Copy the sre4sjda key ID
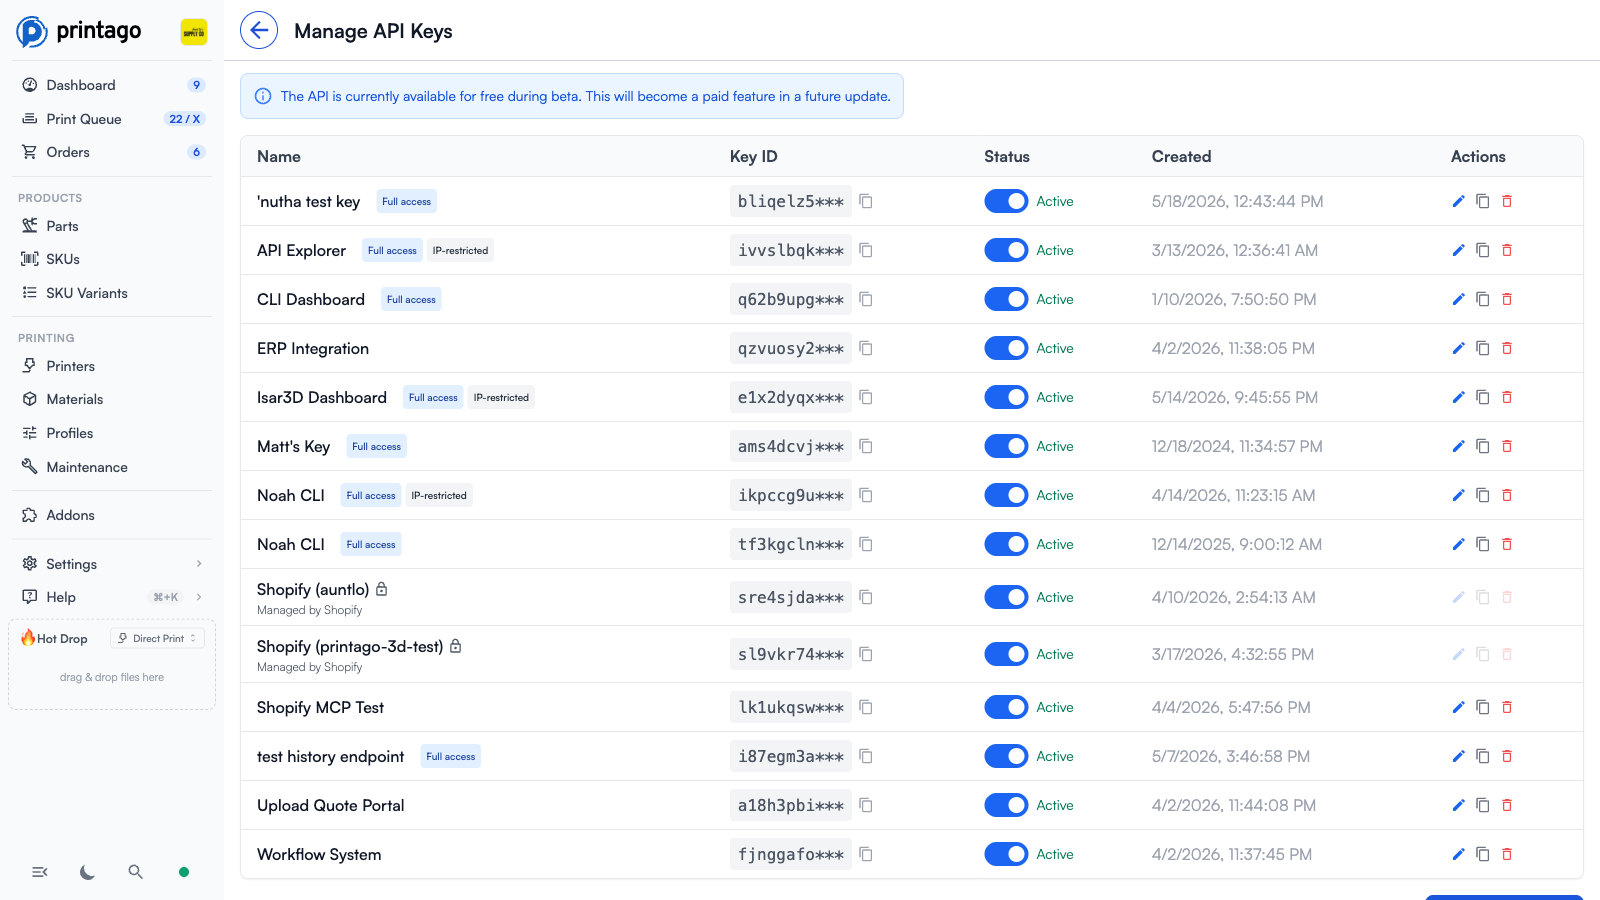The height and width of the screenshot is (900, 1600). [866, 598]
